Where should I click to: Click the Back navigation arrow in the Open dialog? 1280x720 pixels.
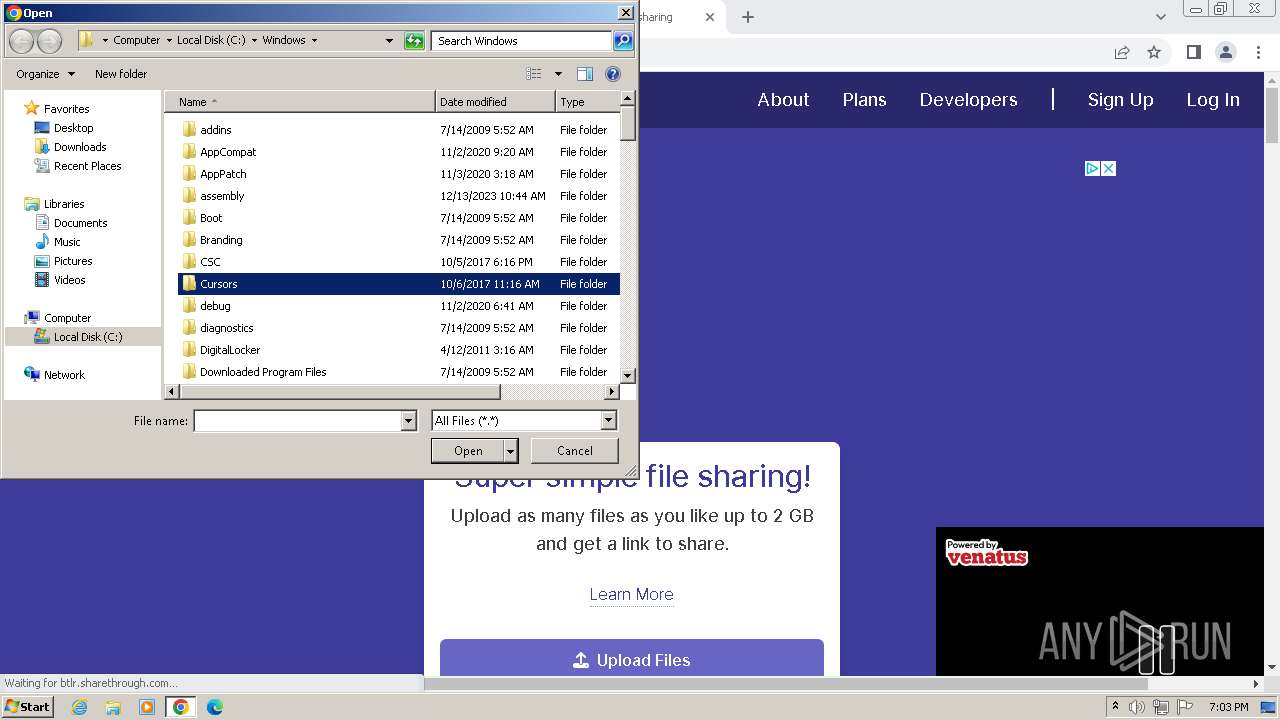[x=21, y=41]
